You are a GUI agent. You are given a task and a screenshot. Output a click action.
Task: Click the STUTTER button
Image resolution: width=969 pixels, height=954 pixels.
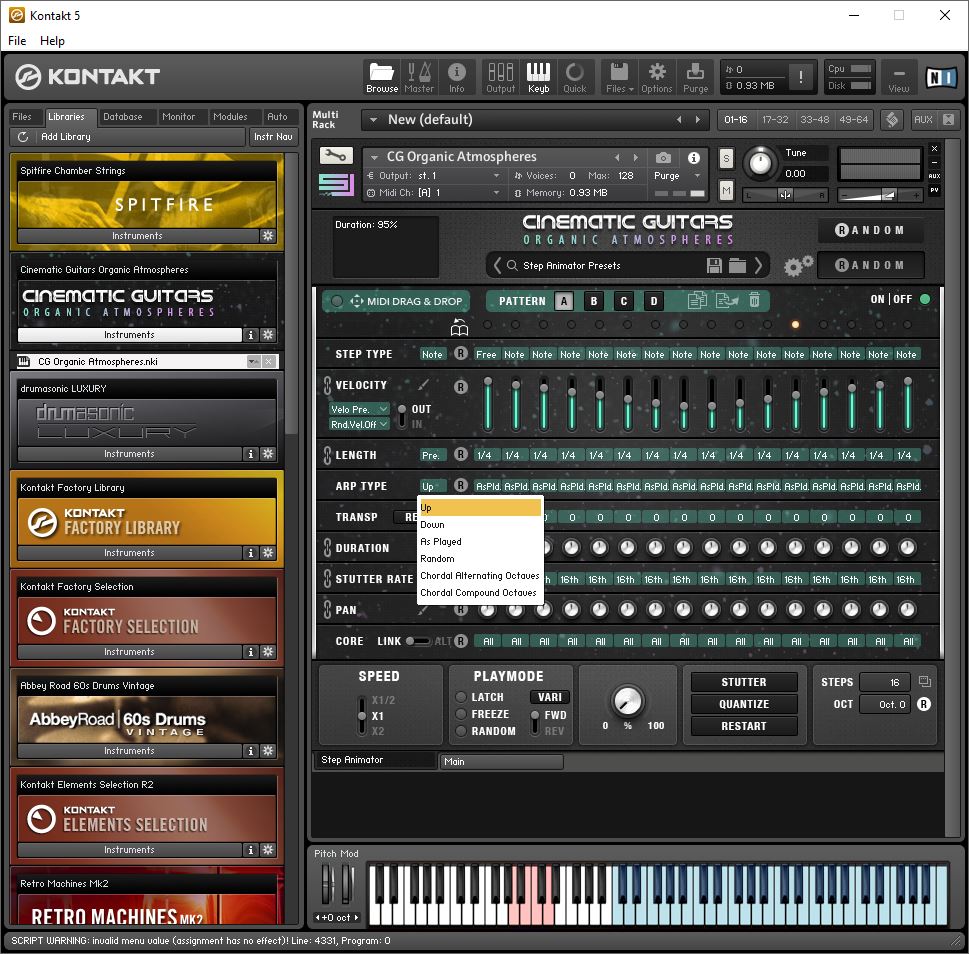tap(743, 682)
